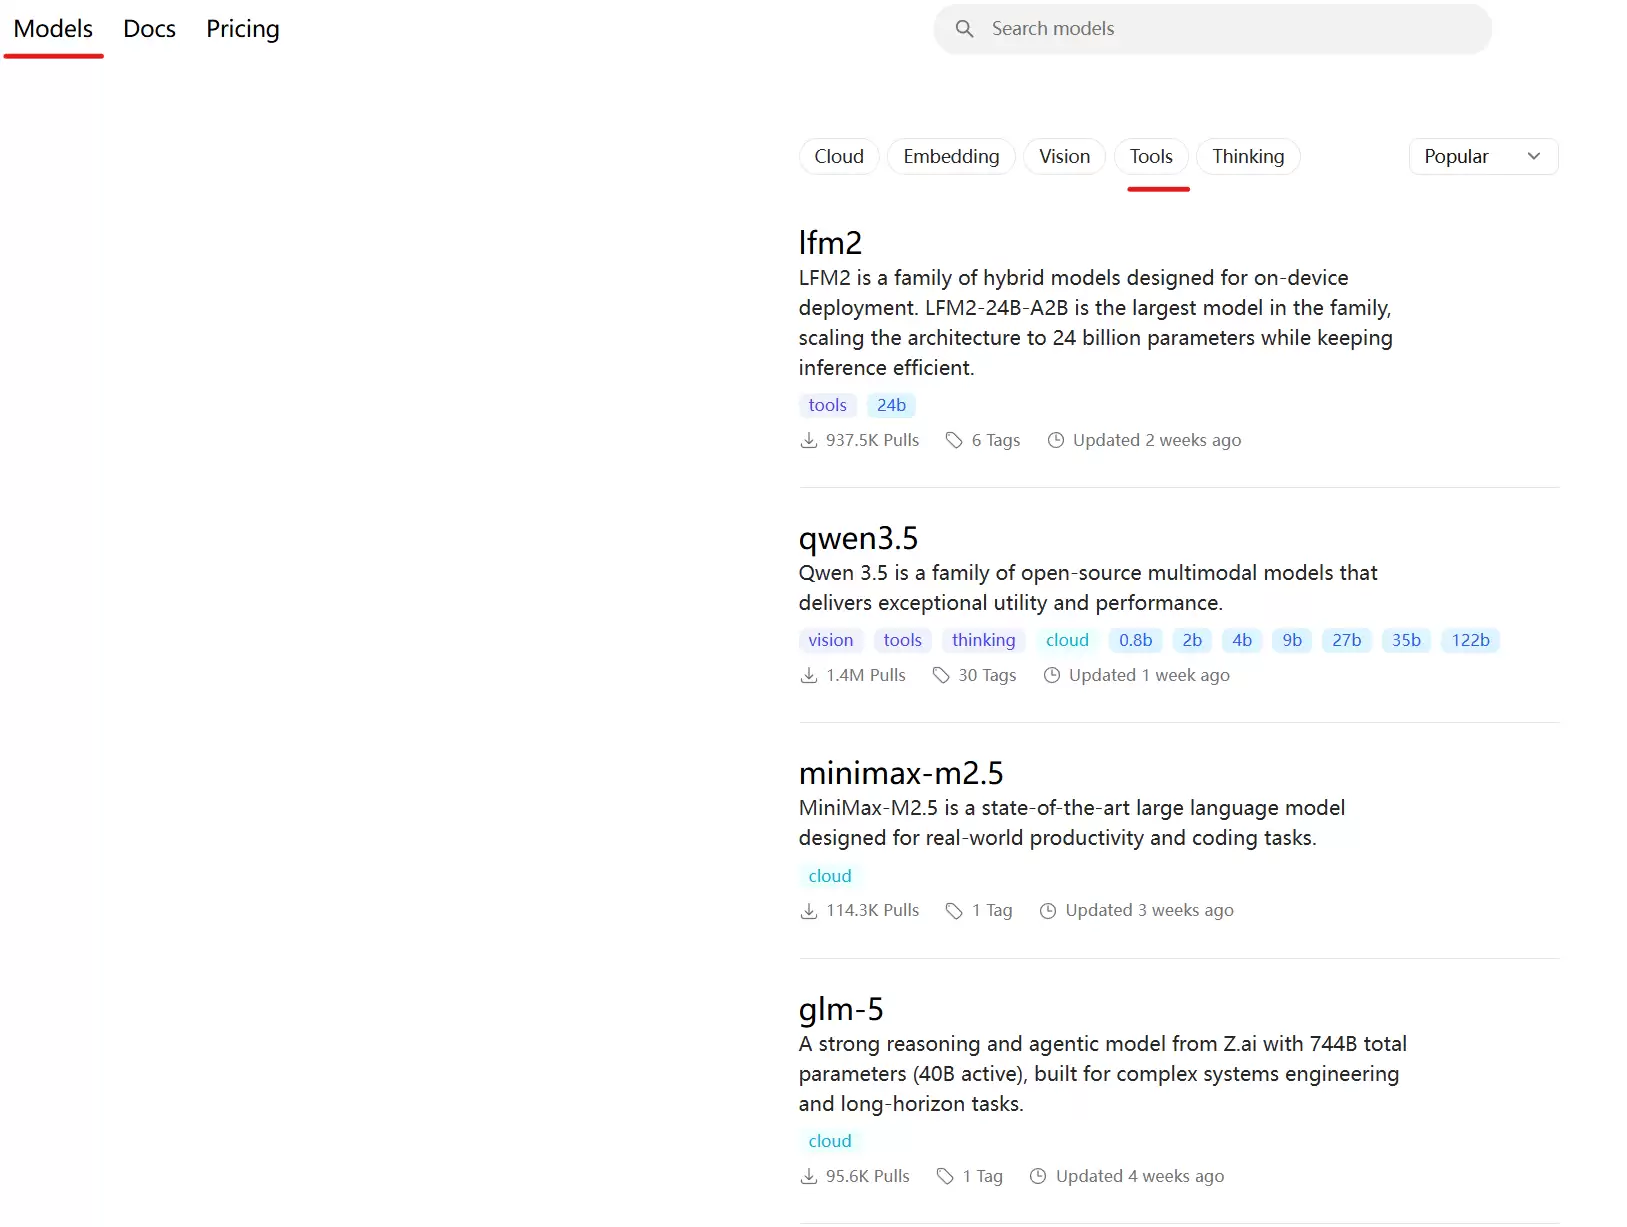Select the 122b size tag on qwen3.5
Viewport: 1627px width, 1227px height.
click(1470, 641)
